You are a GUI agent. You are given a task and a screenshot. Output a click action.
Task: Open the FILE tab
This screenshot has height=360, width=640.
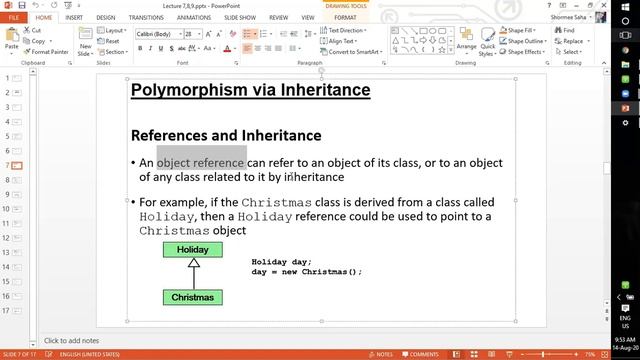point(13,18)
